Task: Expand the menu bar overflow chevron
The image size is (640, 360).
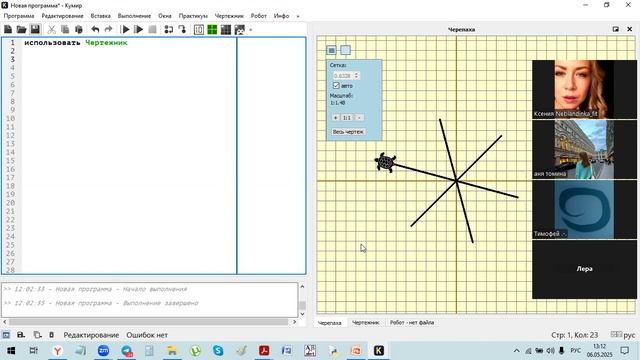Action: click(298, 16)
